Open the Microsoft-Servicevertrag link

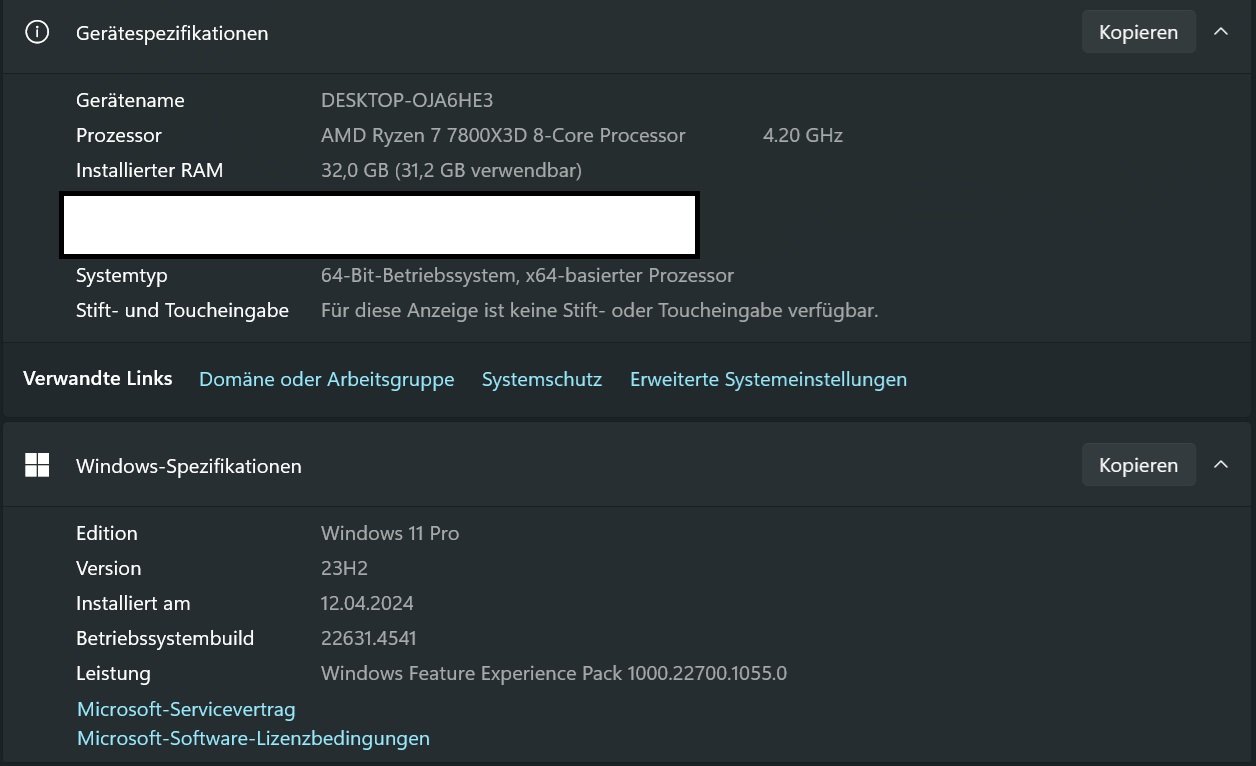pyautogui.click(x=186, y=709)
